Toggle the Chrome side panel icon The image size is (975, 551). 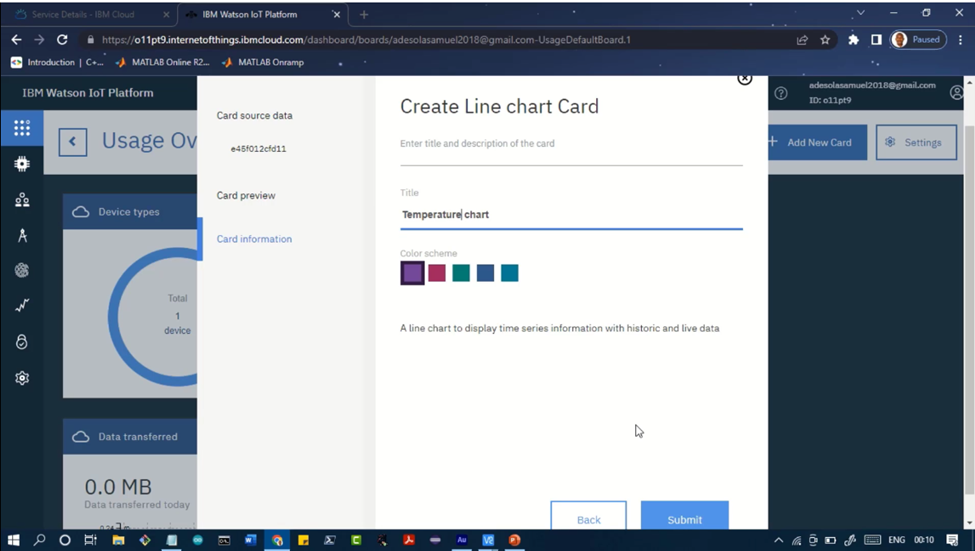point(876,40)
